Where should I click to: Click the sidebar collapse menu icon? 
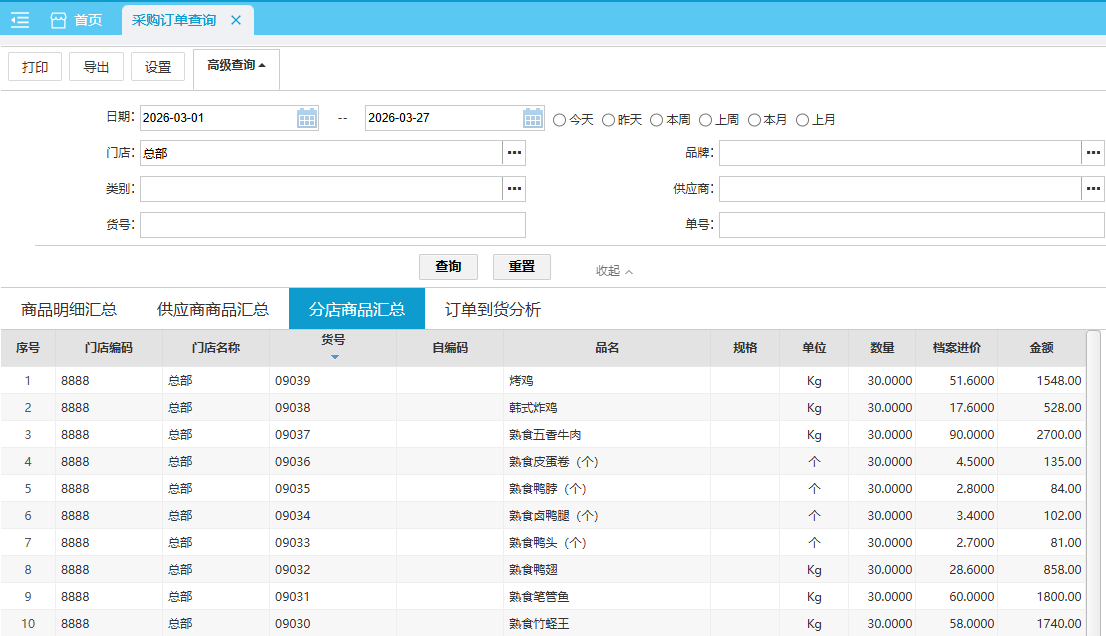pos(20,20)
